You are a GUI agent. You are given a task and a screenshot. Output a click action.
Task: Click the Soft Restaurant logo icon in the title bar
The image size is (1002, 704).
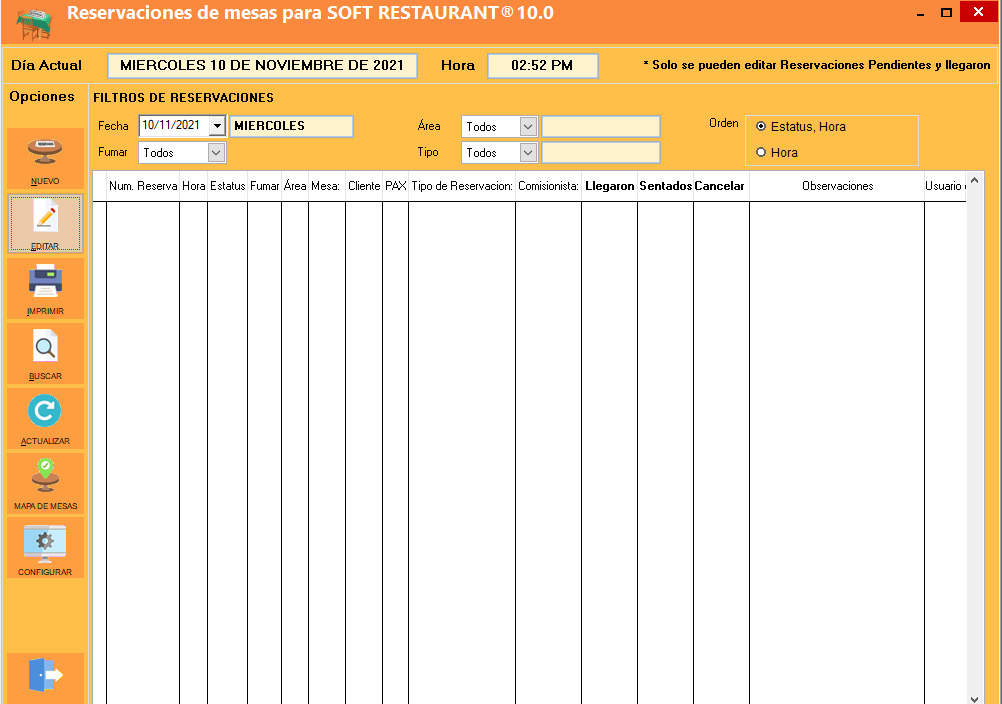[33, 23]
